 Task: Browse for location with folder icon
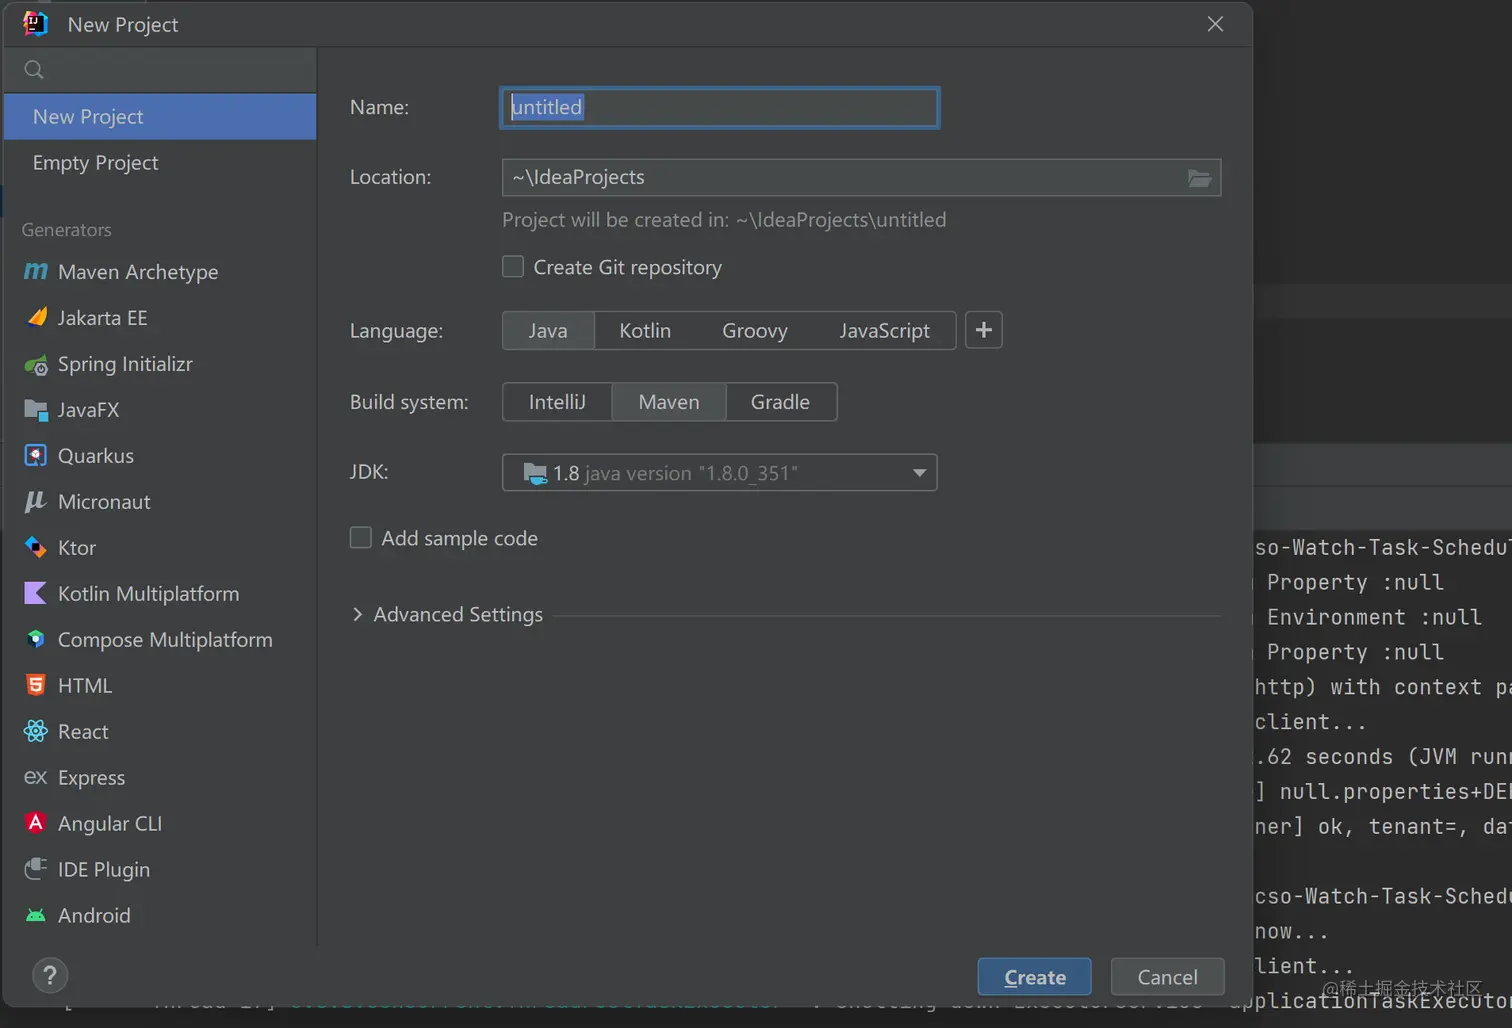coord(1199,178)
